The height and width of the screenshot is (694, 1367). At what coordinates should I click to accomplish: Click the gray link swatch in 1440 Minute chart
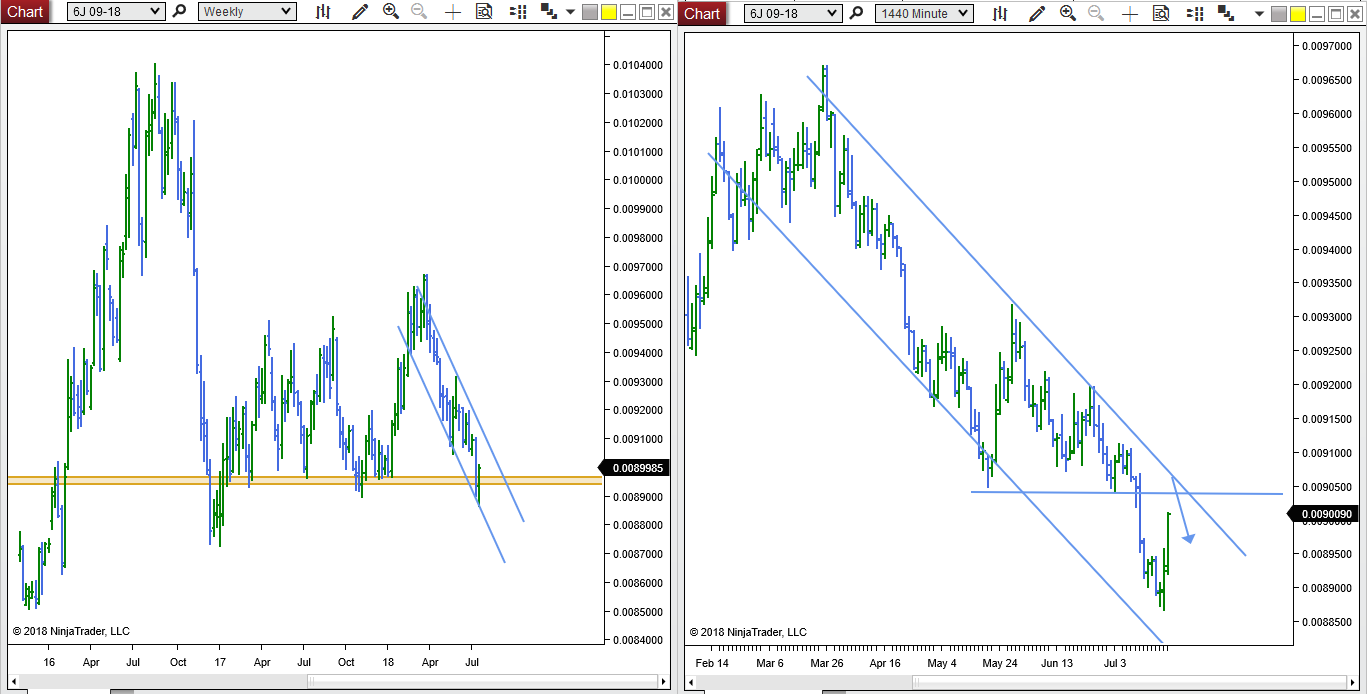[x=1280, y=13]
